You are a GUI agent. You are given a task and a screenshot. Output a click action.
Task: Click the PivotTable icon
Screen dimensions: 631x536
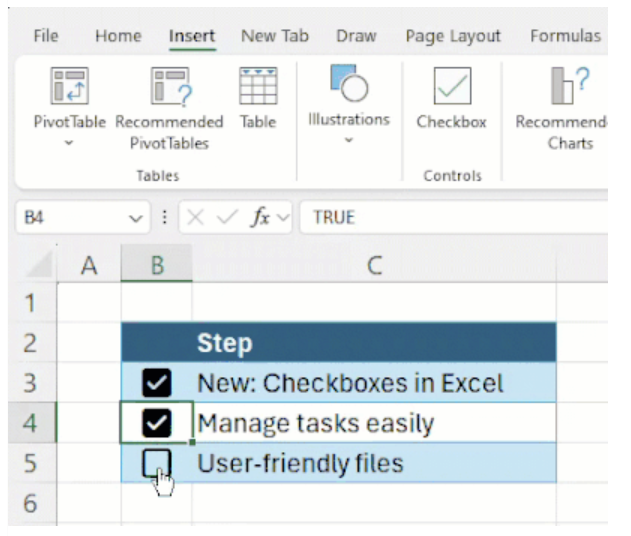pyautogui.click(x=70, y=86)
